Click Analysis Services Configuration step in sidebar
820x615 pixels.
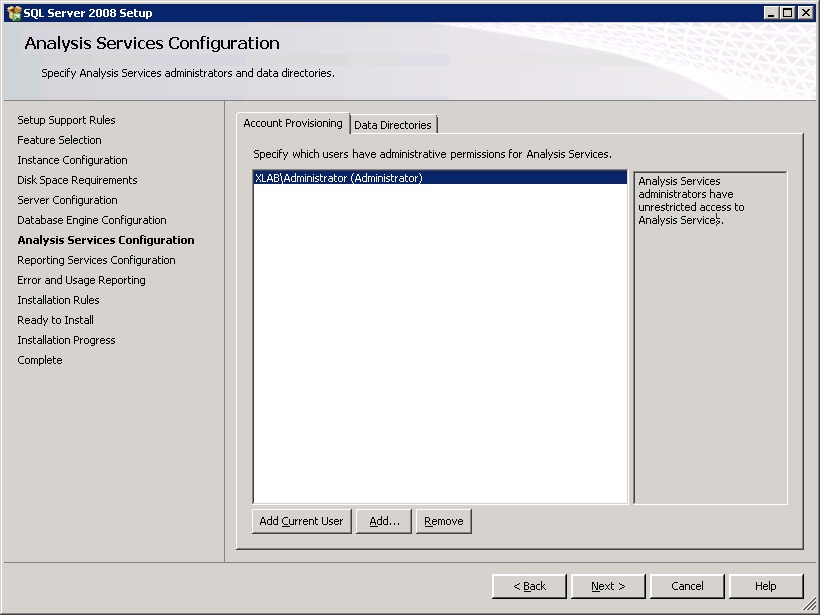(106, 240)
